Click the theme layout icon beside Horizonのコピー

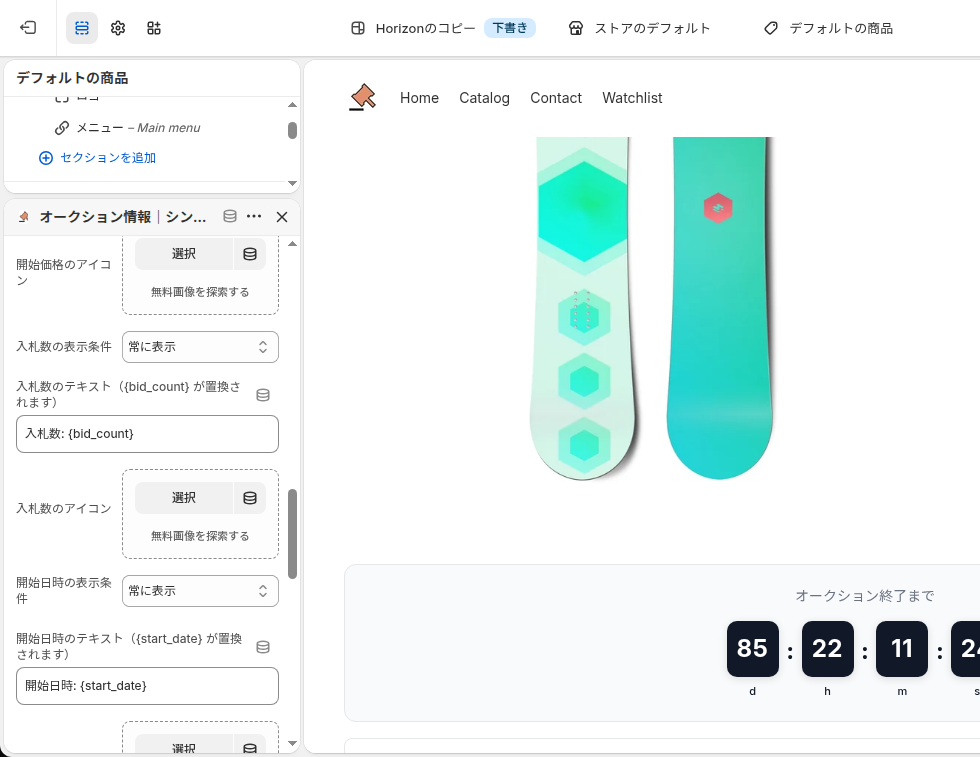[358, 28]
